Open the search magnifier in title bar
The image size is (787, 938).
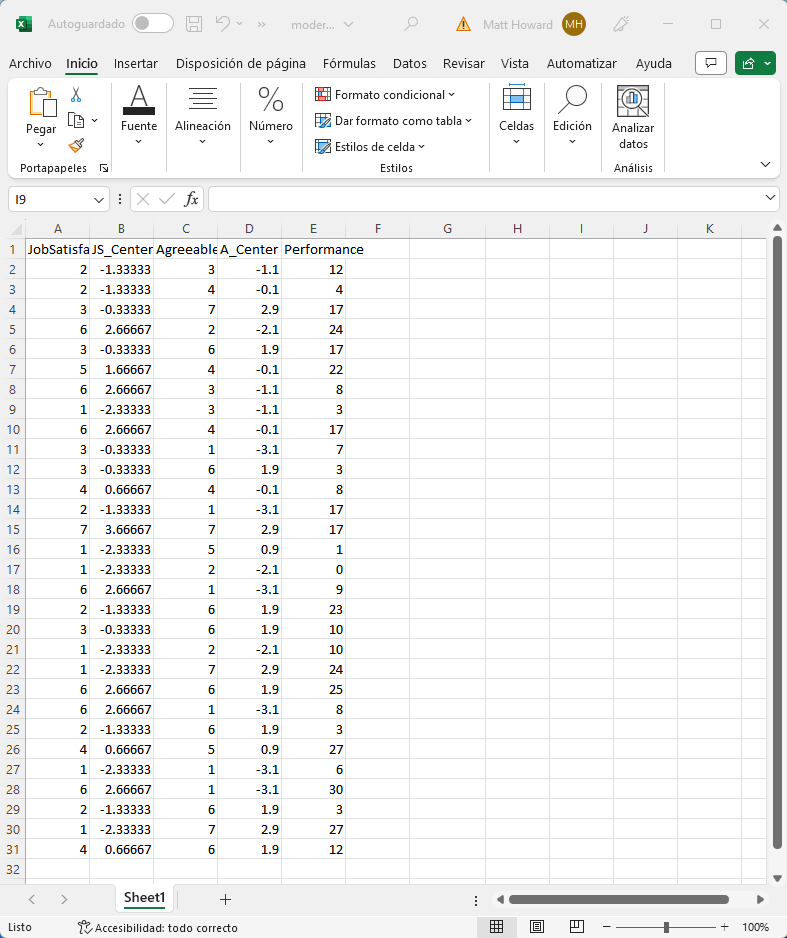411,23
